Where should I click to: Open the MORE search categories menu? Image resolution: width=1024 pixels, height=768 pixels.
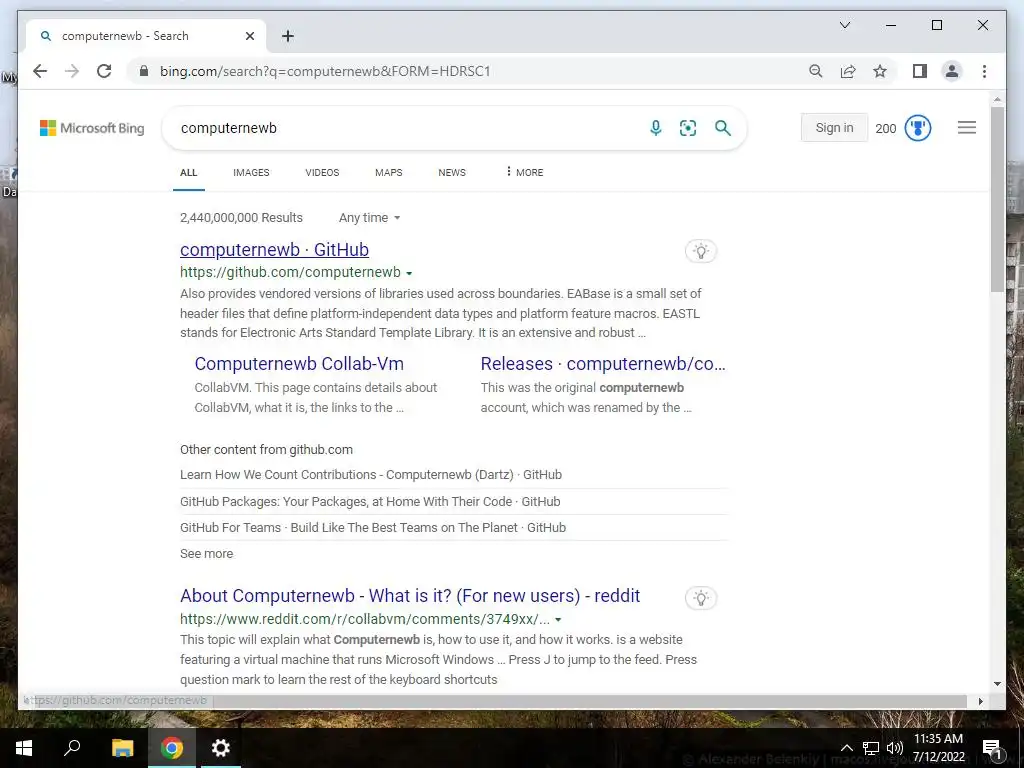[524, 172]
